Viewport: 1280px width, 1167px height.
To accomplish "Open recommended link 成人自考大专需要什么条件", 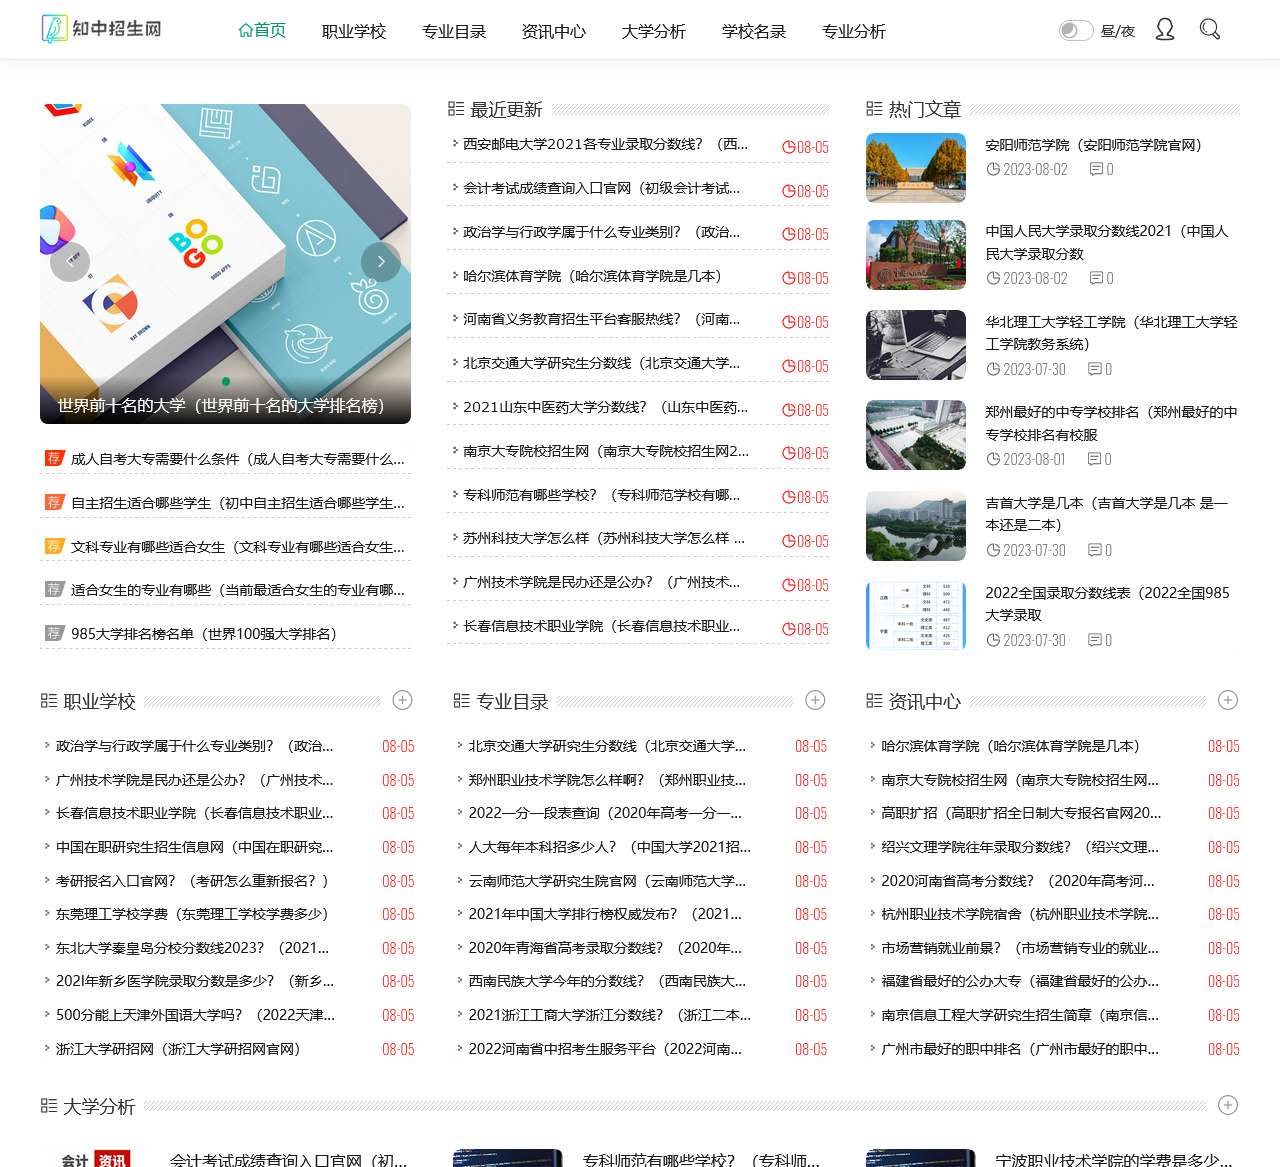I will (x=238, y=459).
